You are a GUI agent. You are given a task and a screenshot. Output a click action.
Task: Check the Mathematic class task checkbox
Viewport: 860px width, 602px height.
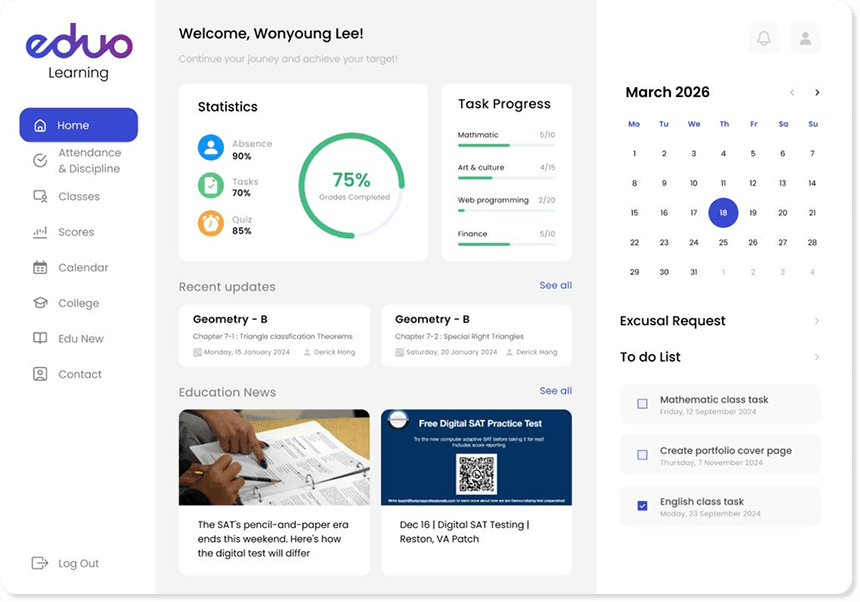pos(642,404)
